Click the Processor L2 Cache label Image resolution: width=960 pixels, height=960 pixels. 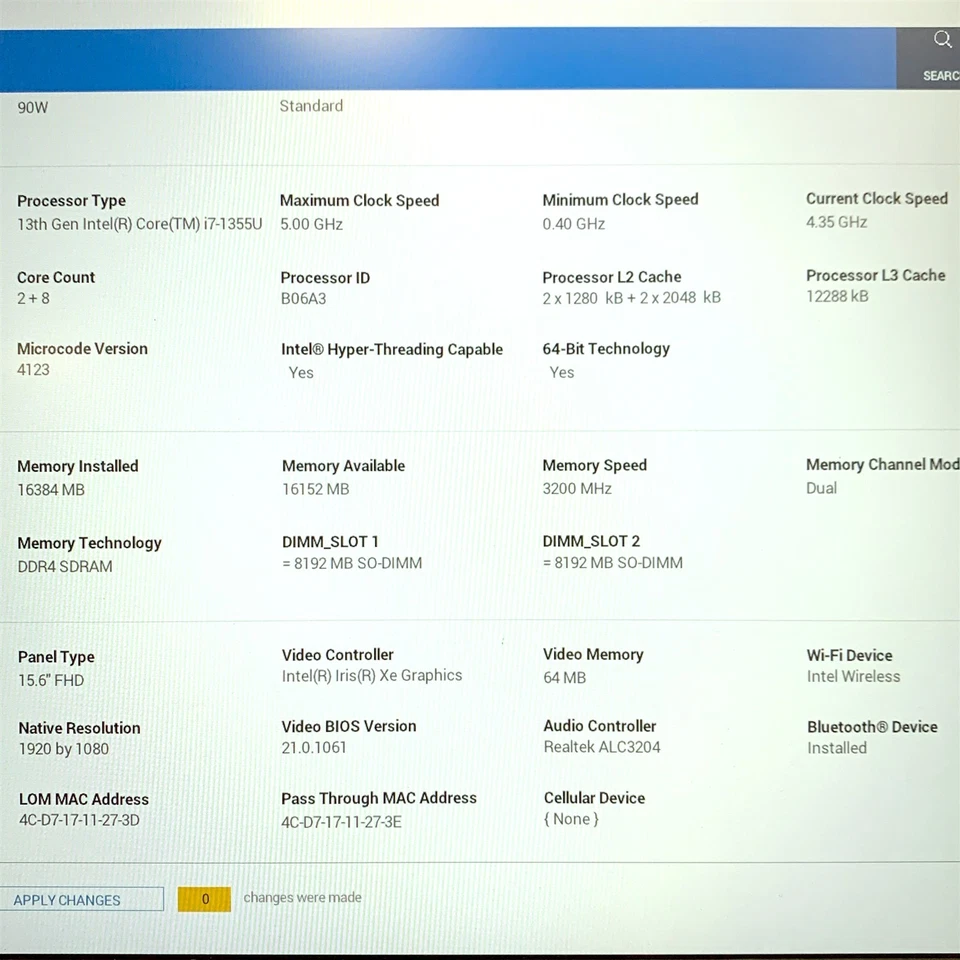[x=611, y=277]
